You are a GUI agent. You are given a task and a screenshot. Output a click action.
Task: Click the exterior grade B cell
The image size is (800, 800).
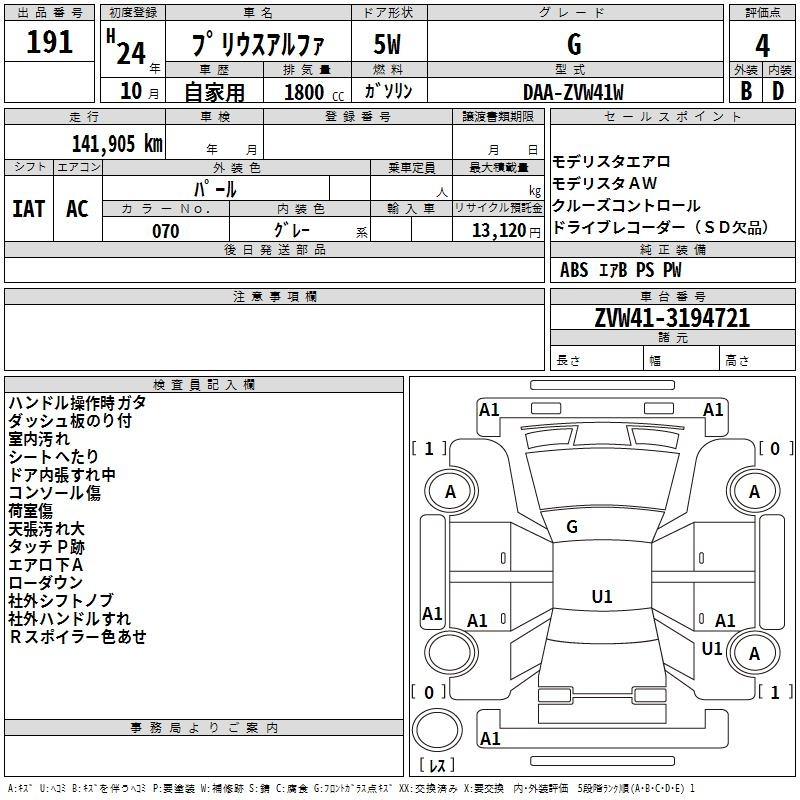click(x=745, y=90)
